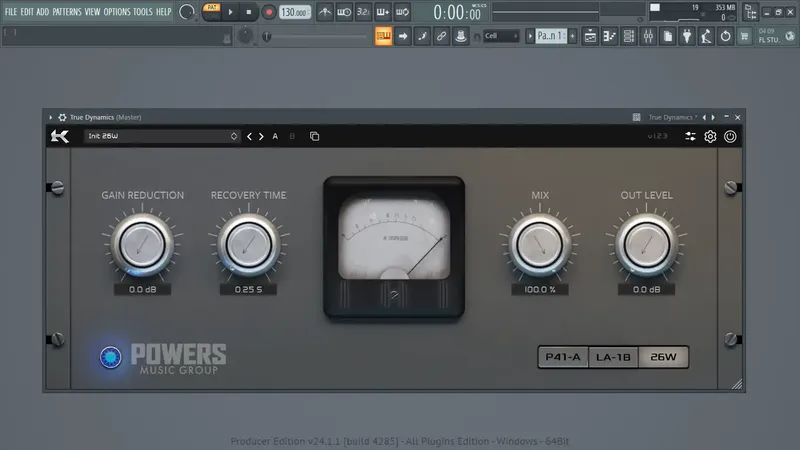Open the playlist view icon
800x450 pixels.
click(x=590, y=36)
